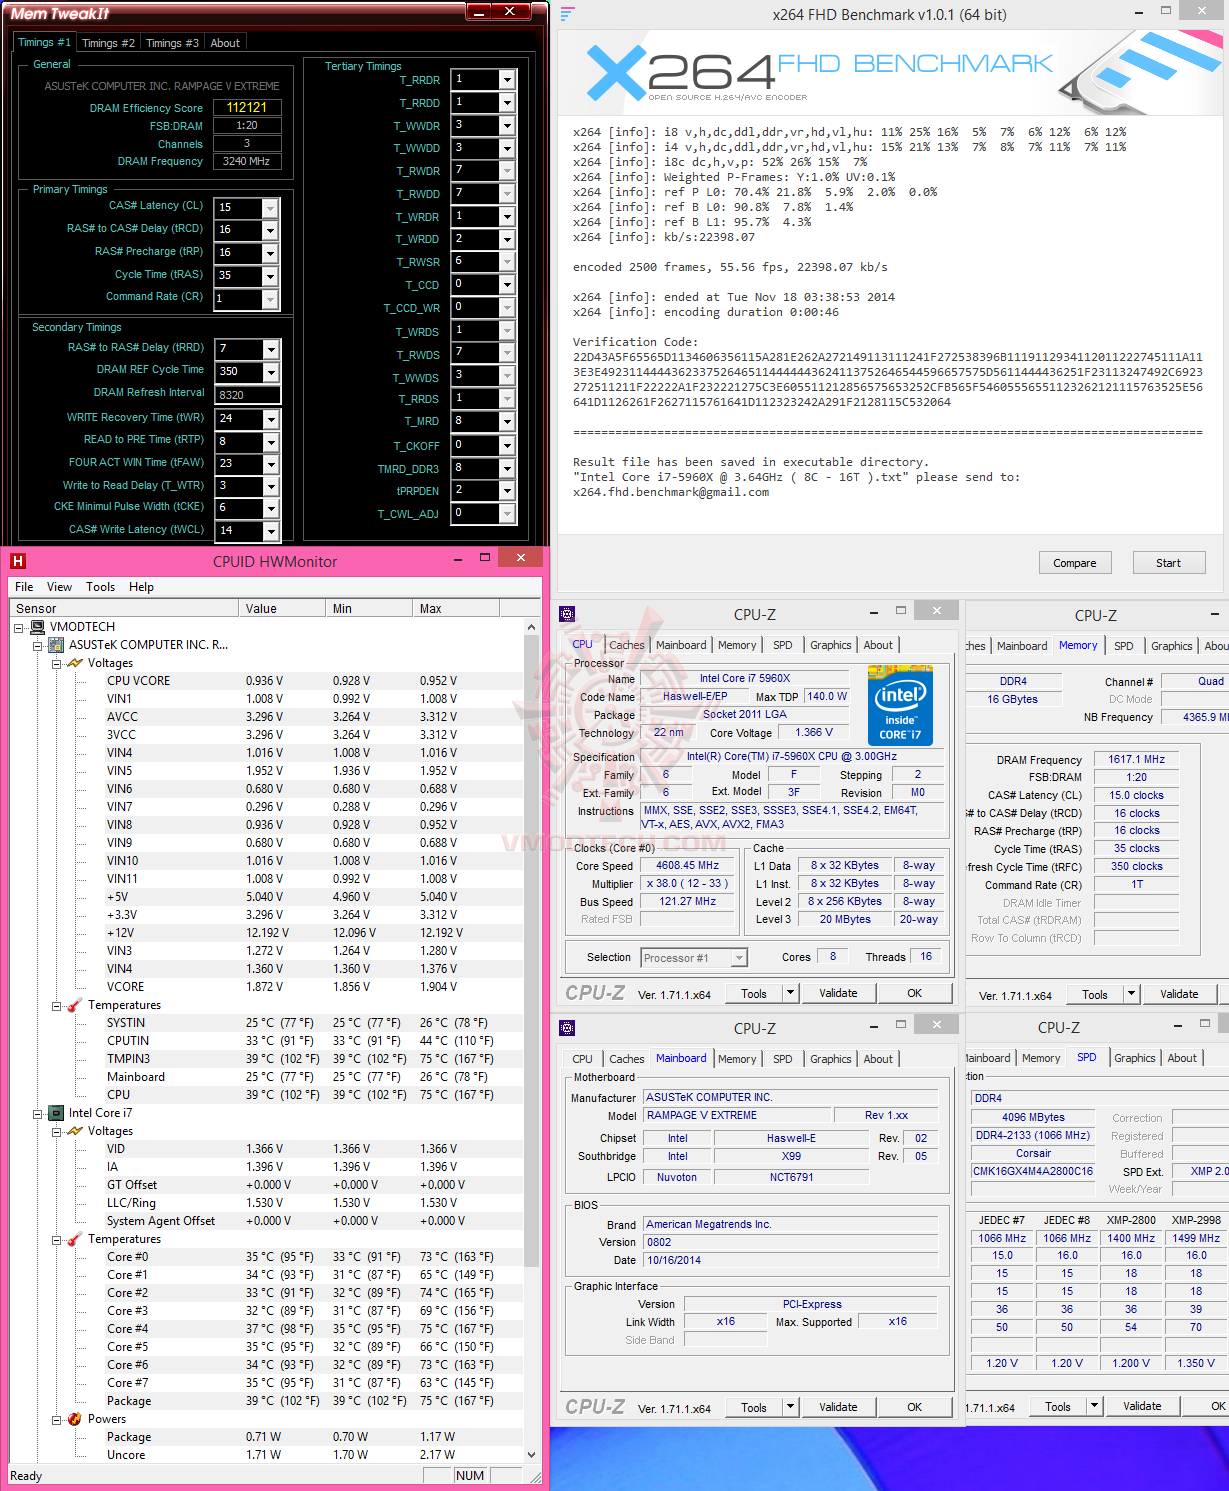Viewport: 1229px width, 1491px height.
Task: Open Tools dropdown arrow in CPU-Z CPU window
Action: pos(790,993)
